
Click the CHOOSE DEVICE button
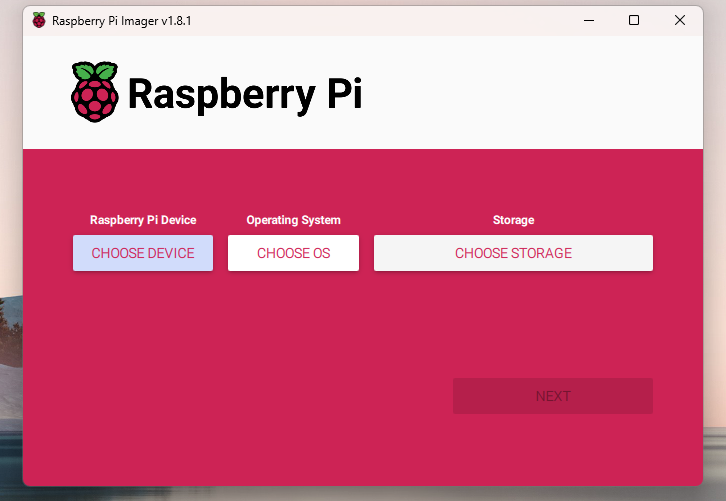143,253
